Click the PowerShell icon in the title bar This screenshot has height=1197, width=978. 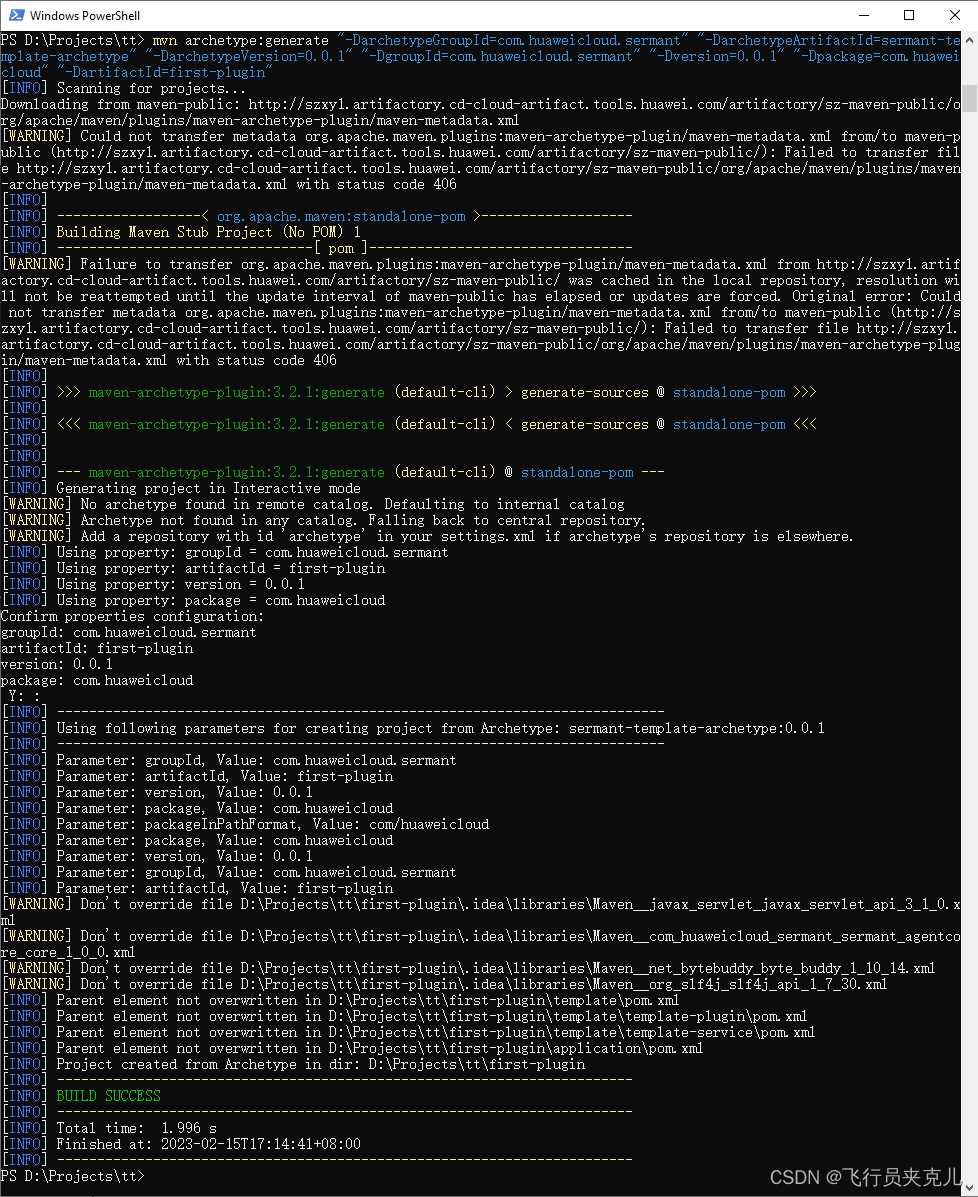pyautogui.click(x=16, y=15)
